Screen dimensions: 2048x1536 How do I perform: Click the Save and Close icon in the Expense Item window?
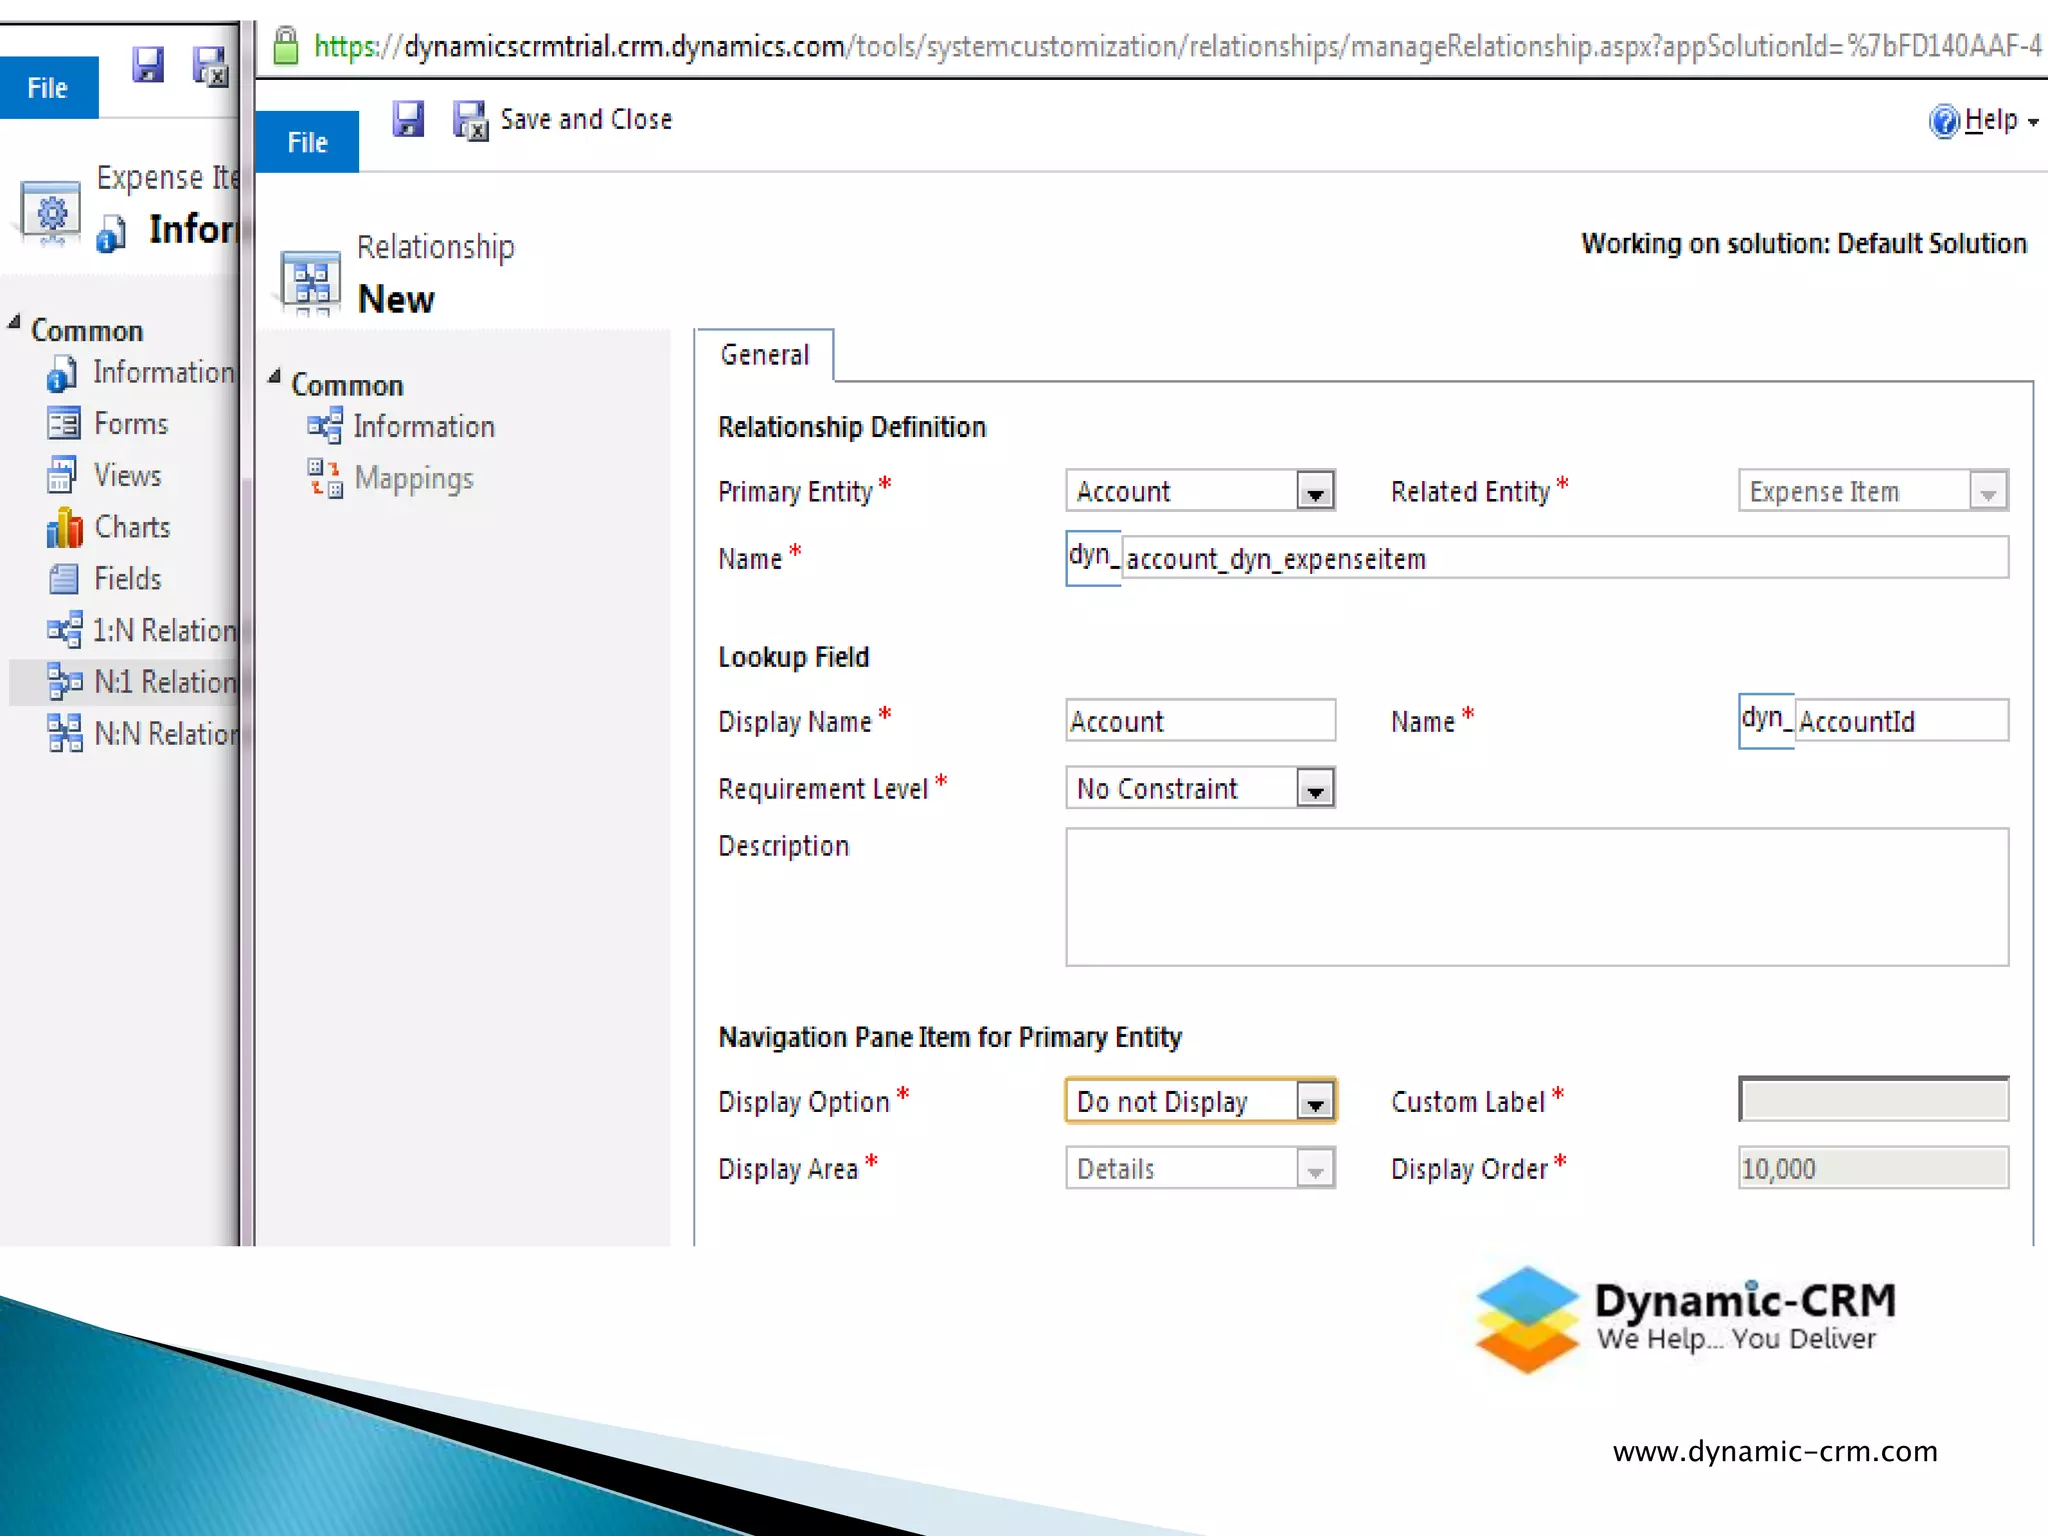coord(210,66)
